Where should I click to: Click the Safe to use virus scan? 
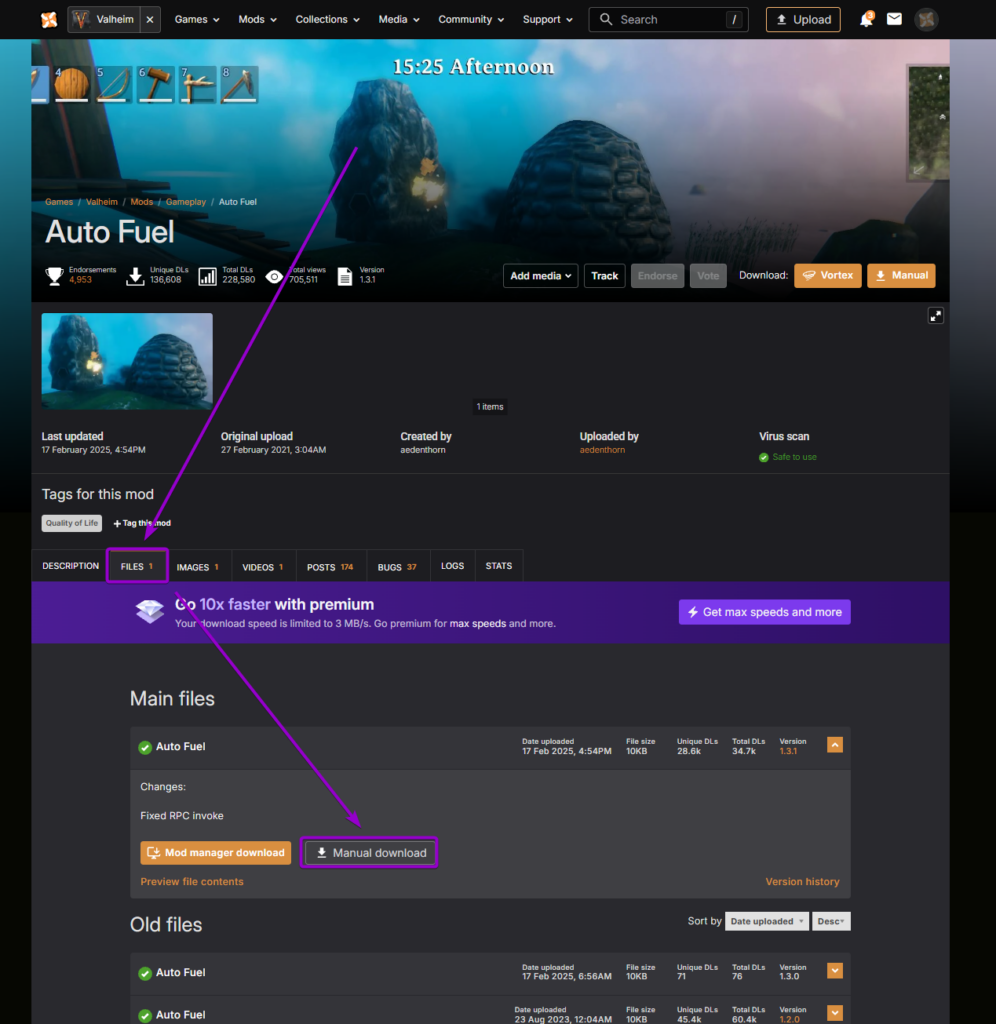[788, 457]
